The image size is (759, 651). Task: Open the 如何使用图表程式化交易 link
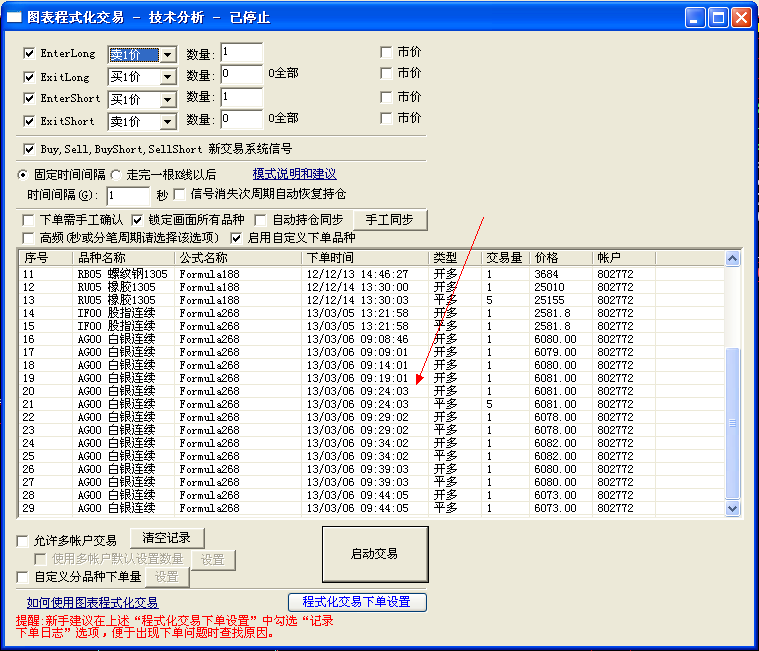92,602
